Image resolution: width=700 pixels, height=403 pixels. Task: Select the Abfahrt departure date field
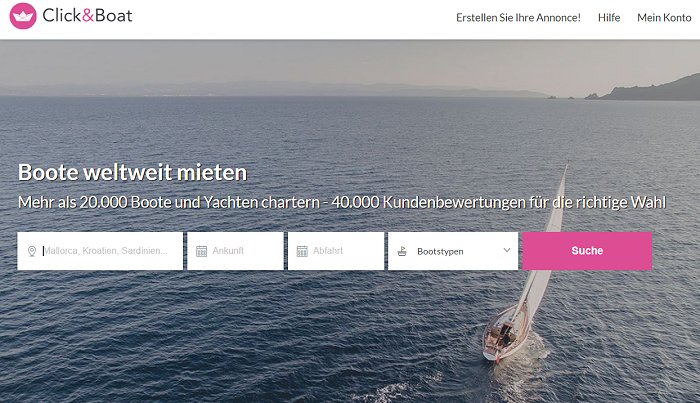click(x=336, y=251)
